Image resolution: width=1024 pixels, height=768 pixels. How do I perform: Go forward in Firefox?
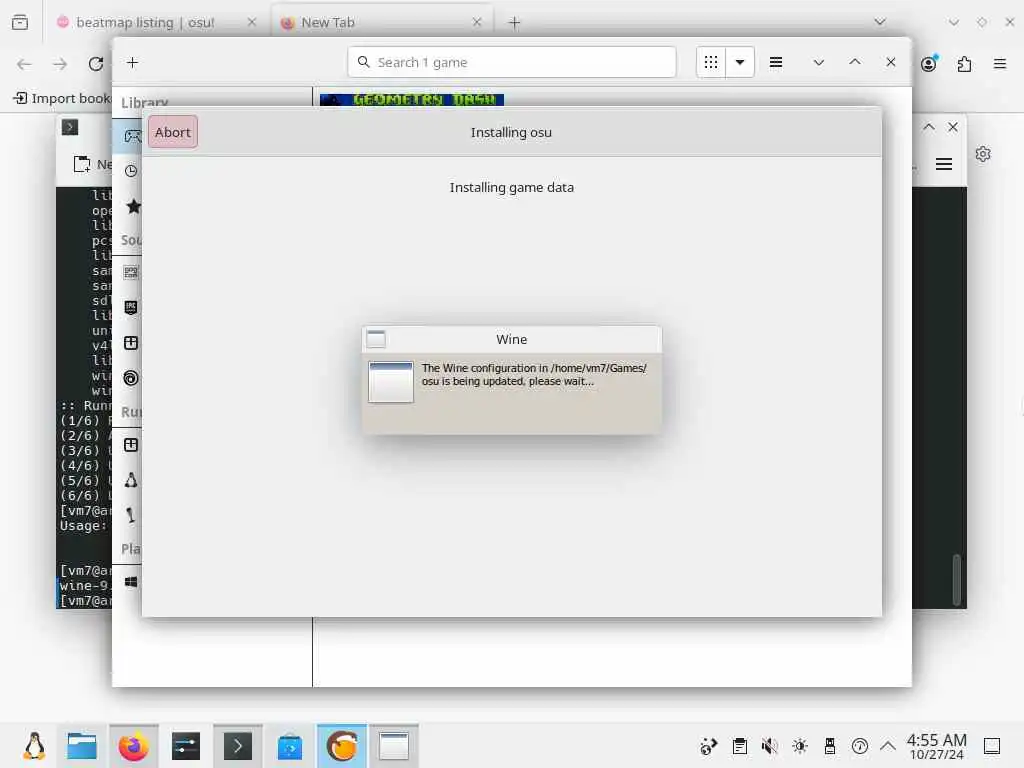click(60, 64)
